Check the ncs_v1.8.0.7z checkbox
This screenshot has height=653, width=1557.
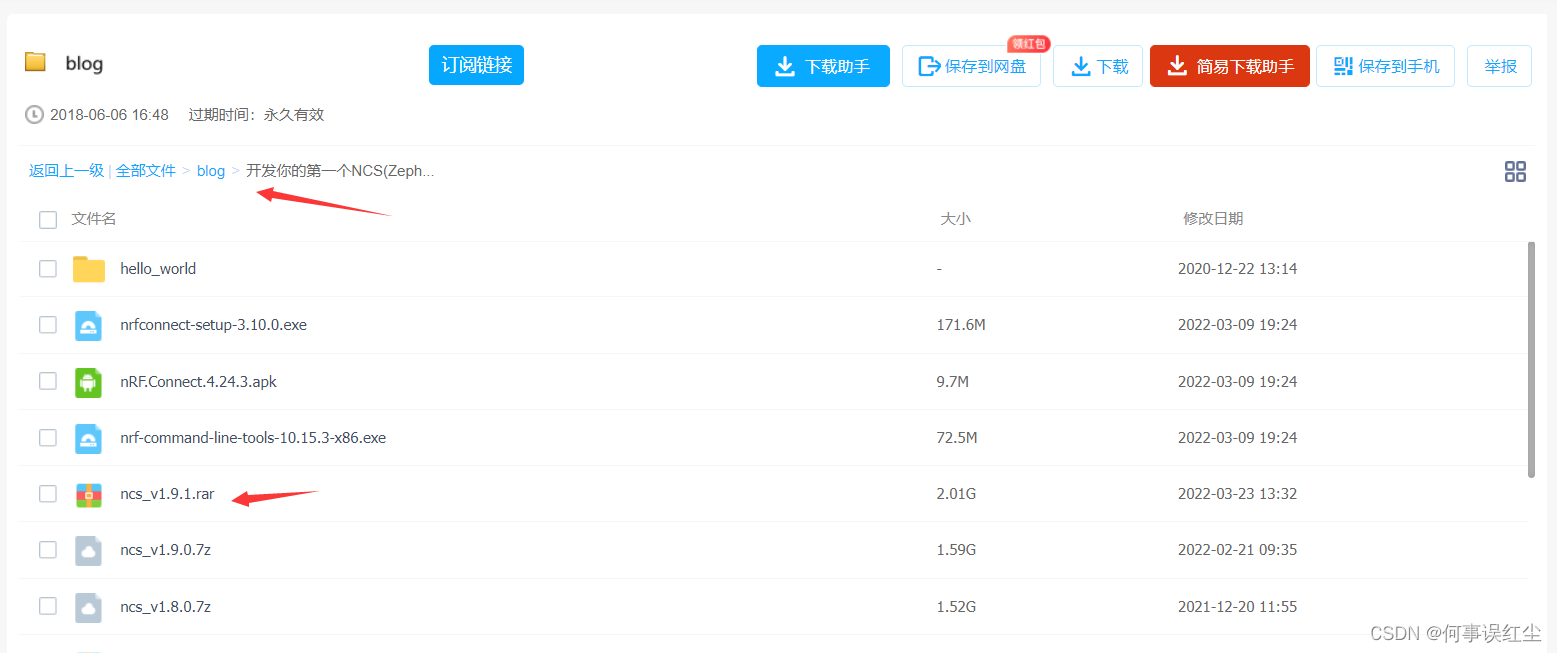(48, 606)
